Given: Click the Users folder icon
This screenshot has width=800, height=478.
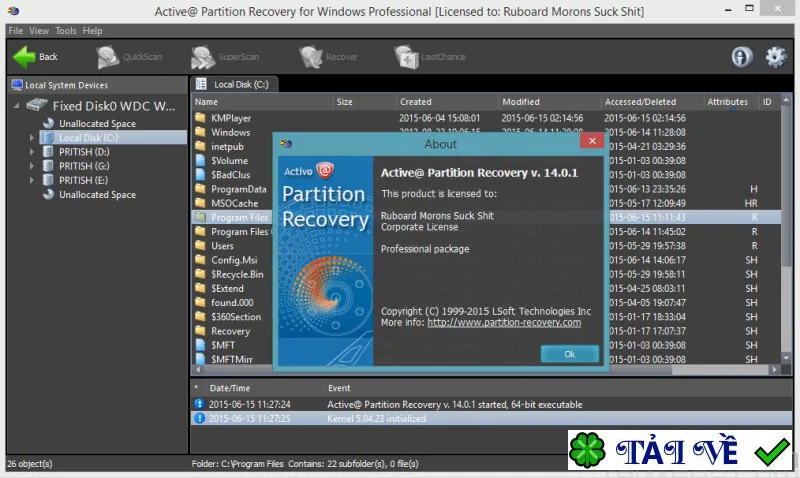Looking at the screenshot, I should (201, 245).
